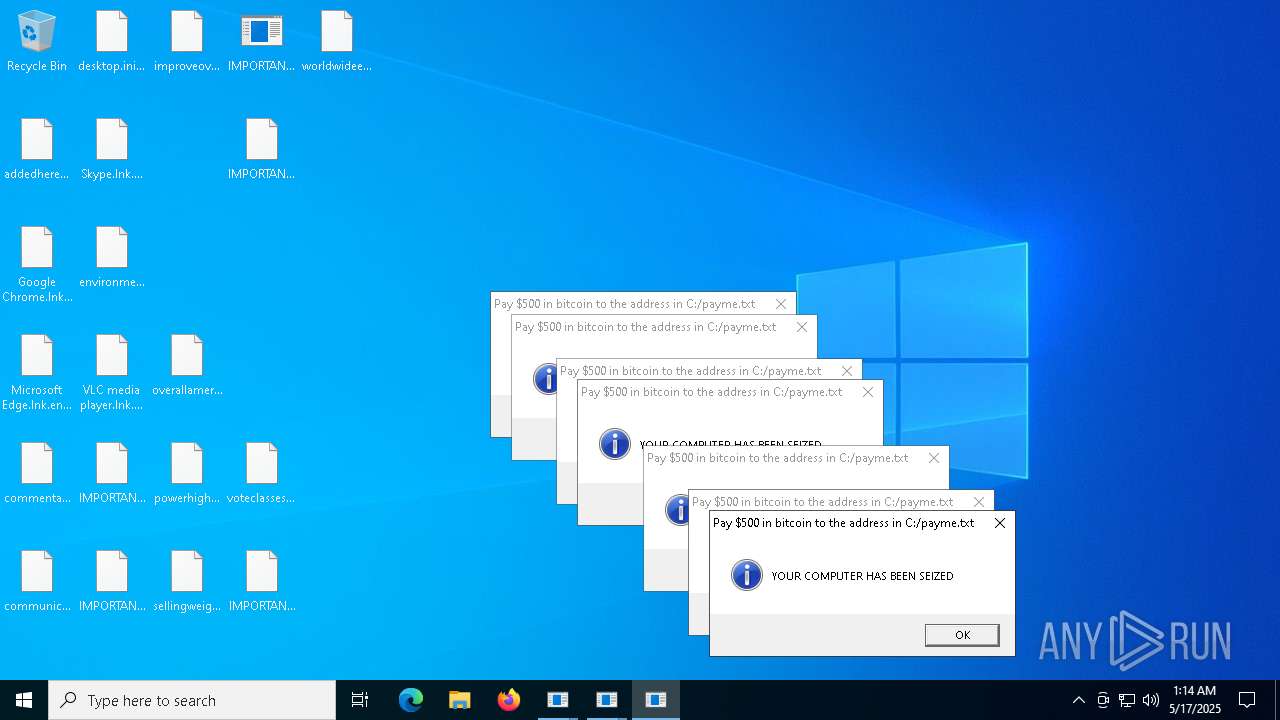Open the volume control tray icon

click(1151, 700)
